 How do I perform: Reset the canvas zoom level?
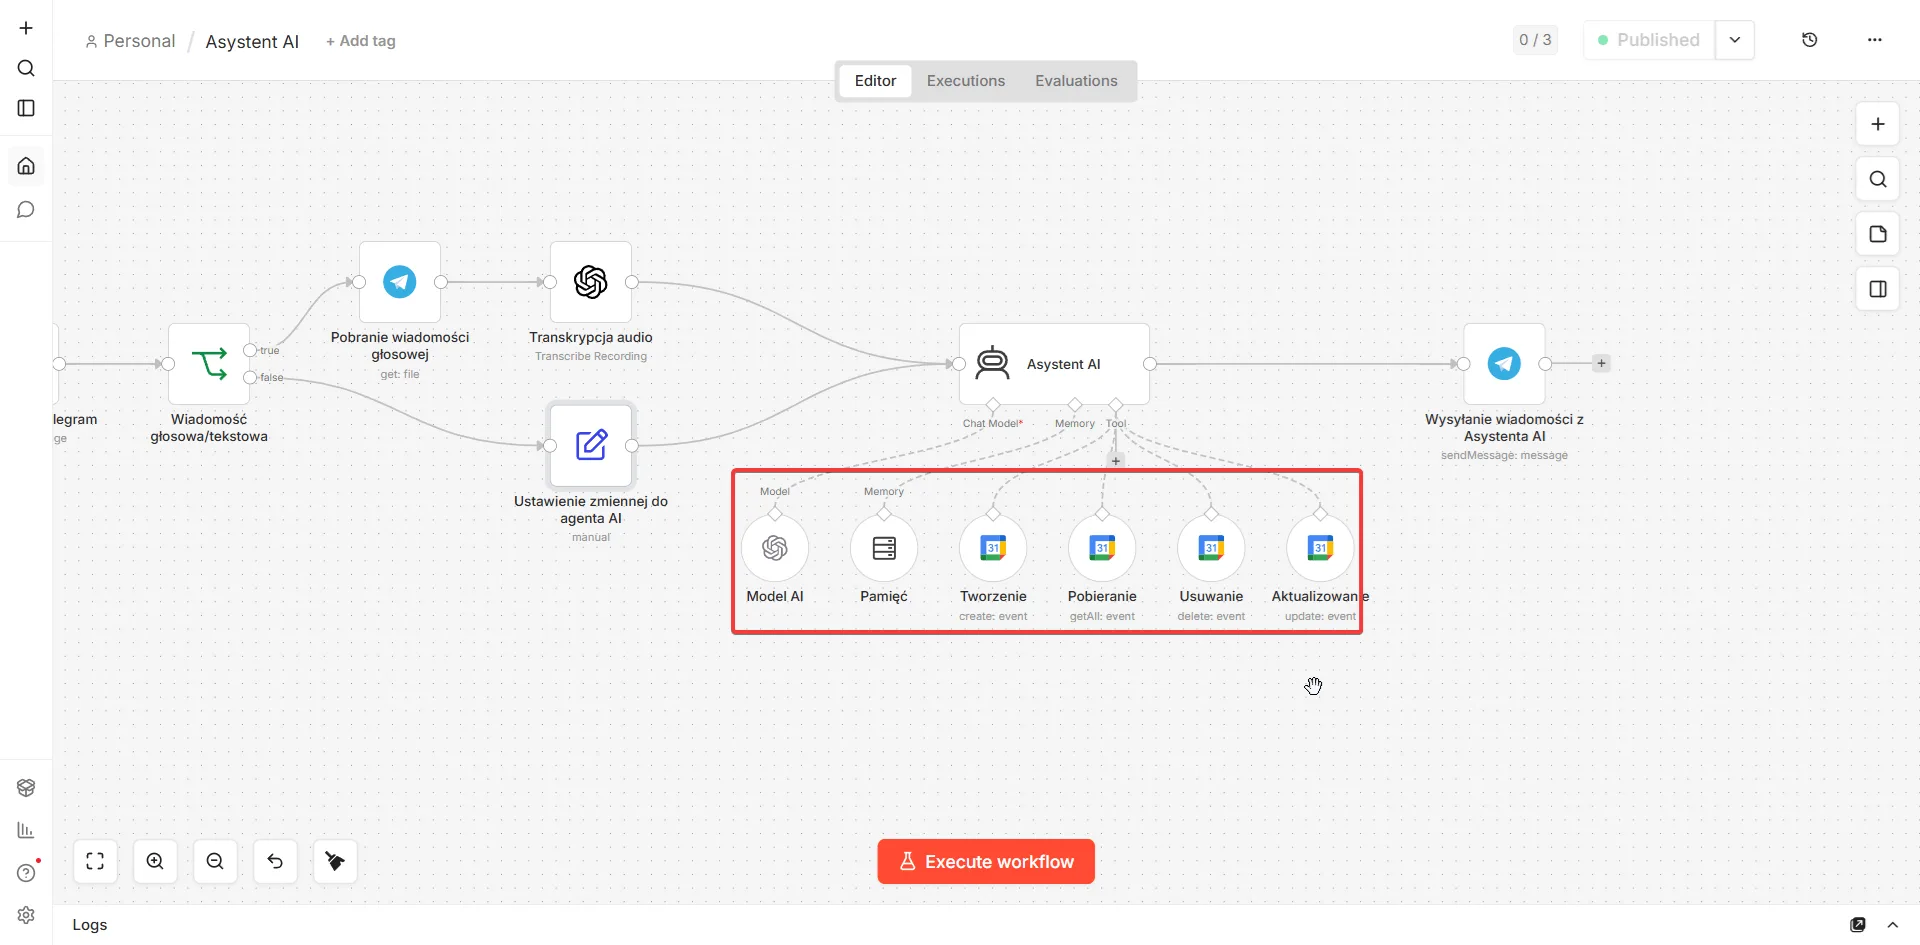tap(275, 862)
